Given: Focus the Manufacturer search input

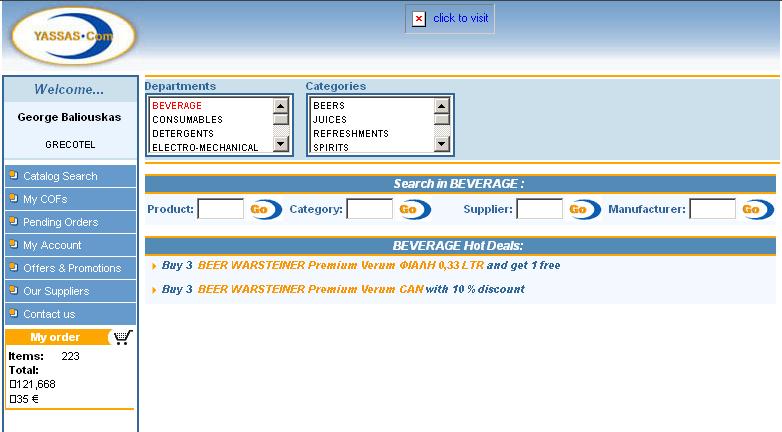Looking at the screenshot, I should [712, 209].
